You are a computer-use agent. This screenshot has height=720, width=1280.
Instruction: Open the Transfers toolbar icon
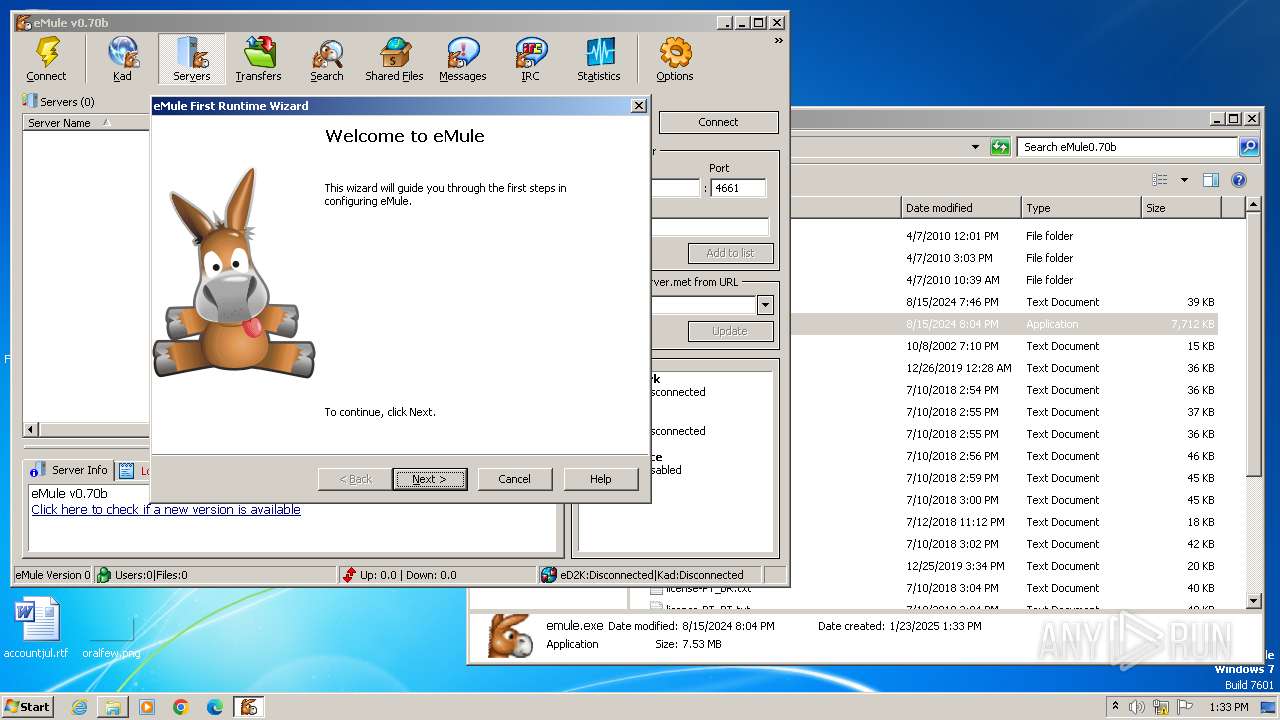[258, 59]
